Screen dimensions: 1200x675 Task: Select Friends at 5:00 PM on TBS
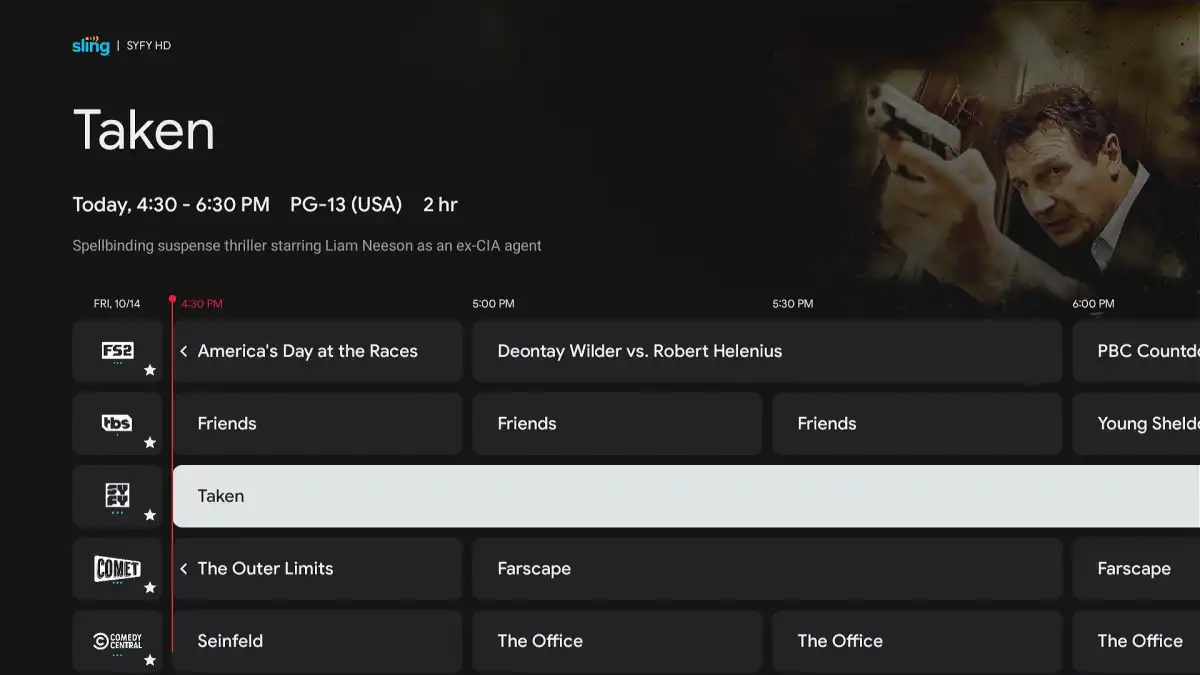pos(617,423)
